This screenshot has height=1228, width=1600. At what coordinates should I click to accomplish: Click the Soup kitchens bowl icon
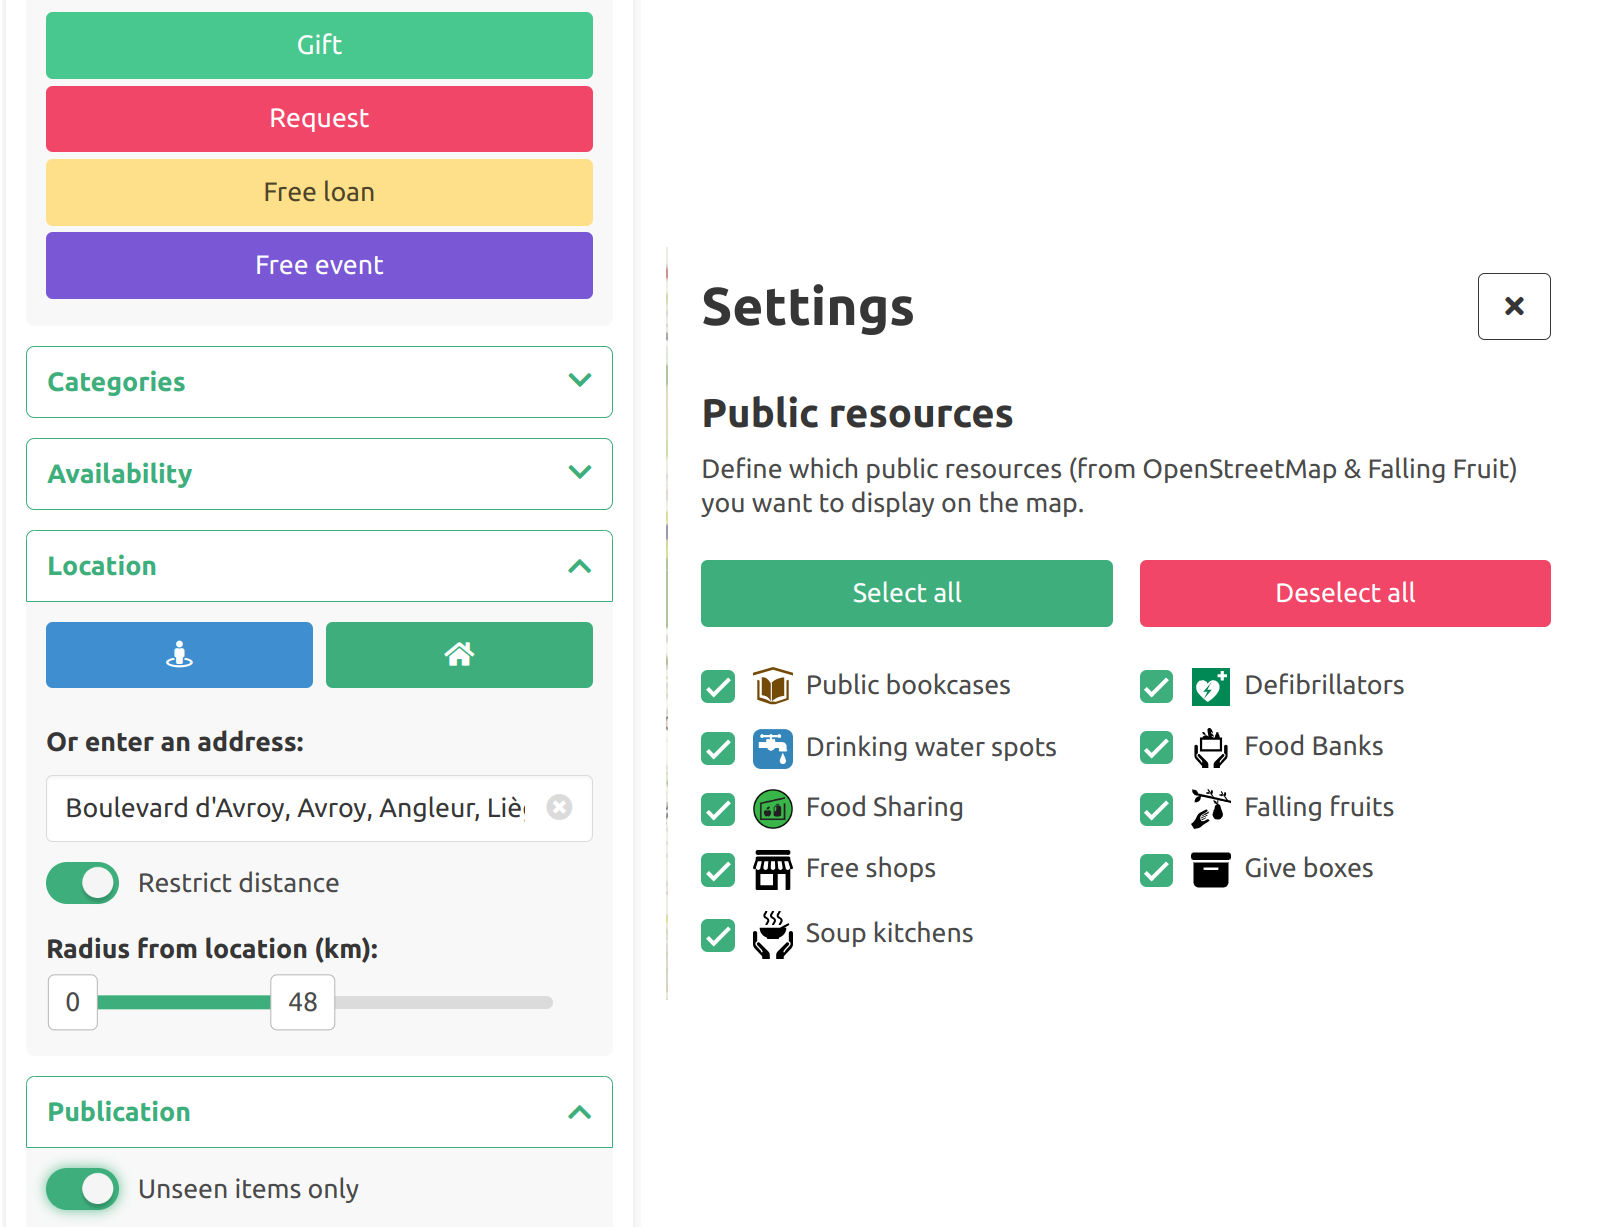click(x=772, y=935)
